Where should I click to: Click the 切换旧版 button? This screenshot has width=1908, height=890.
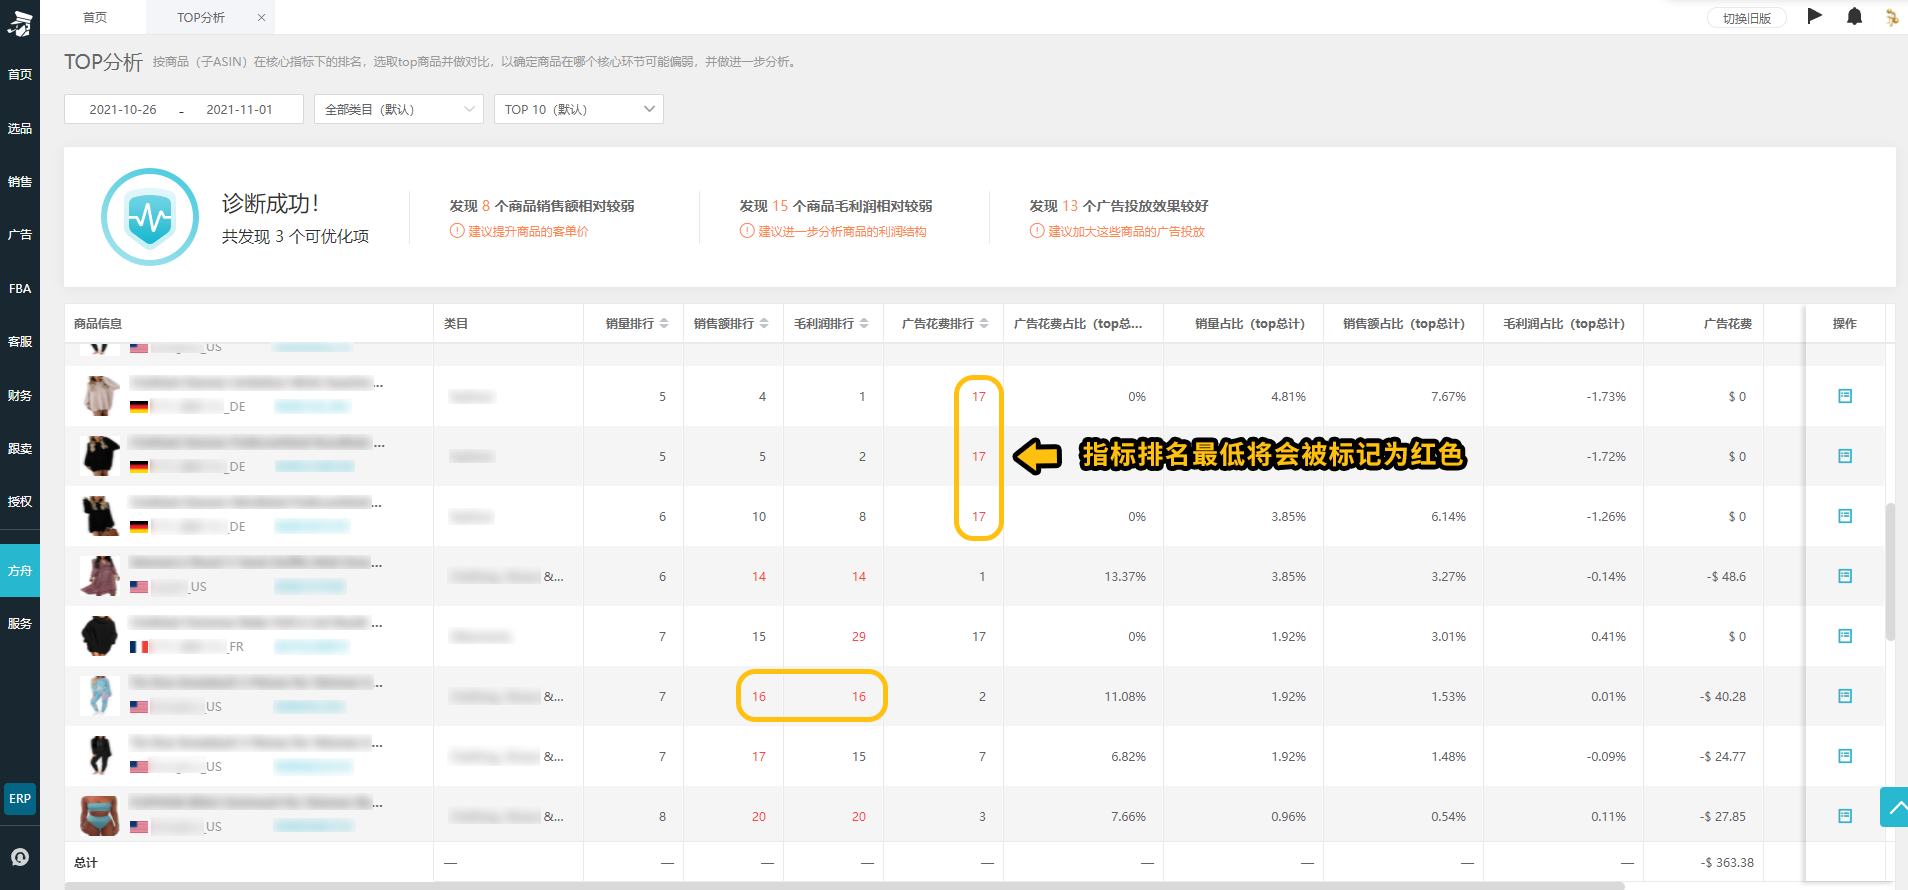click(x=1747, y=18)
